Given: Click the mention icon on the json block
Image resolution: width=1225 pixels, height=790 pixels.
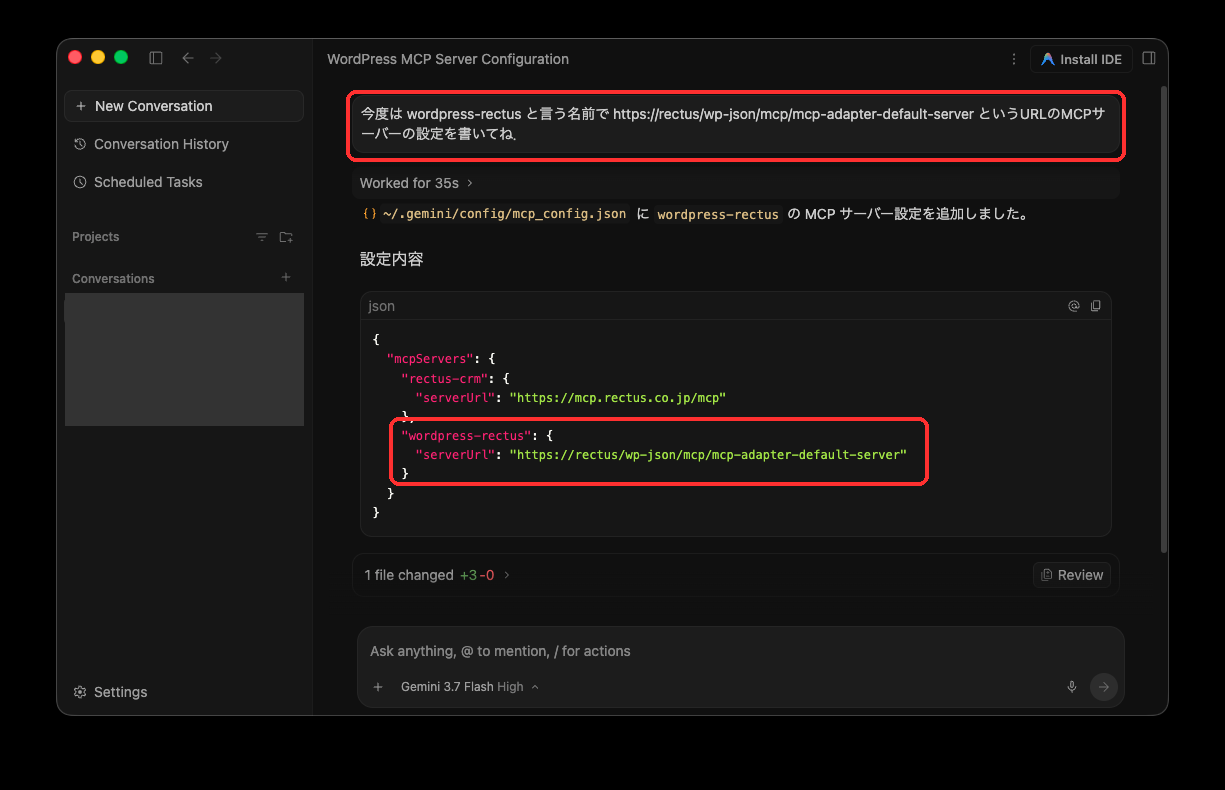Looking at the screenshot, I should point(1074,306).
